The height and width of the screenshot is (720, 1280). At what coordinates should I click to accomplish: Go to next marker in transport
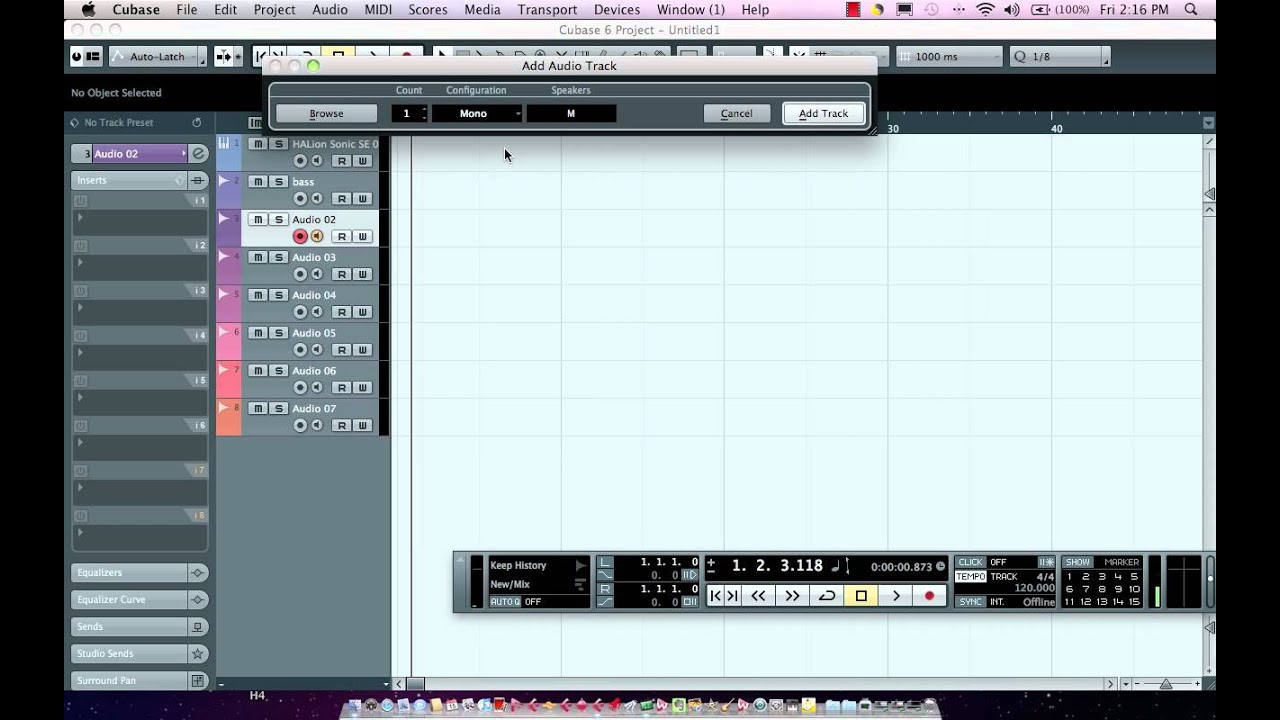tap(732, 596)
